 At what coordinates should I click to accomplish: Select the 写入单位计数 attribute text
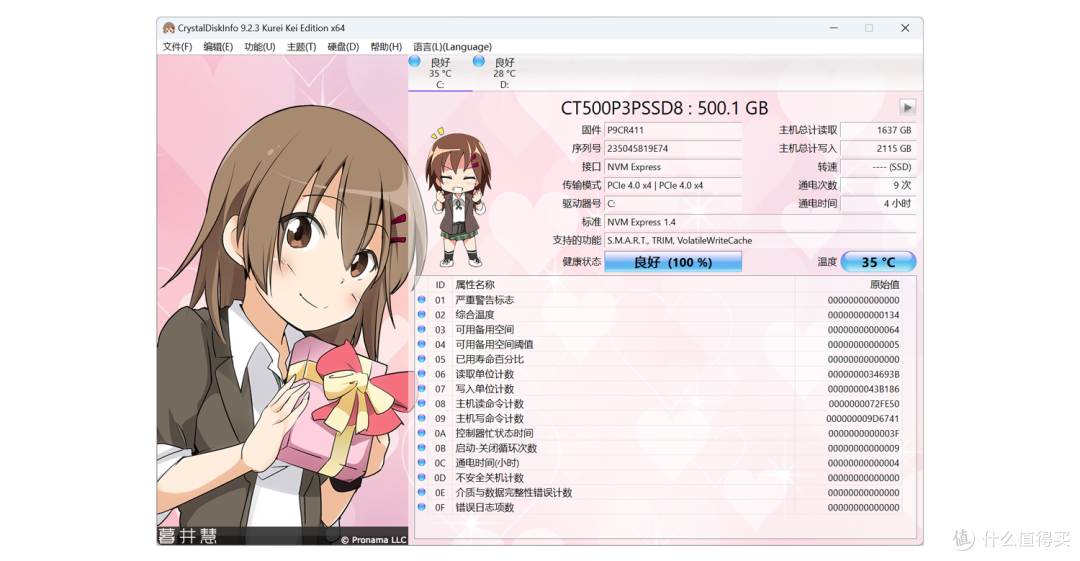pyautogui.click(x=484, y=389)
